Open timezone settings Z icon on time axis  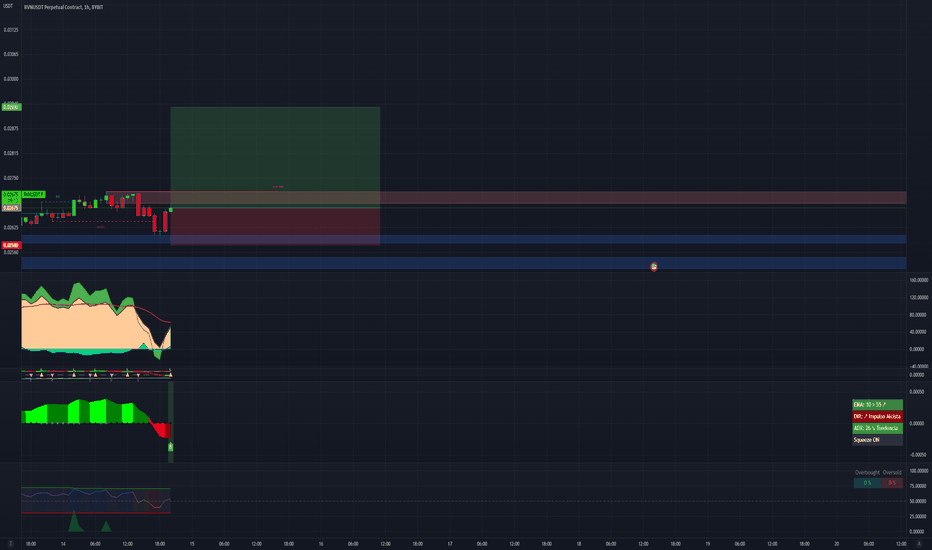tap(10, 543)
